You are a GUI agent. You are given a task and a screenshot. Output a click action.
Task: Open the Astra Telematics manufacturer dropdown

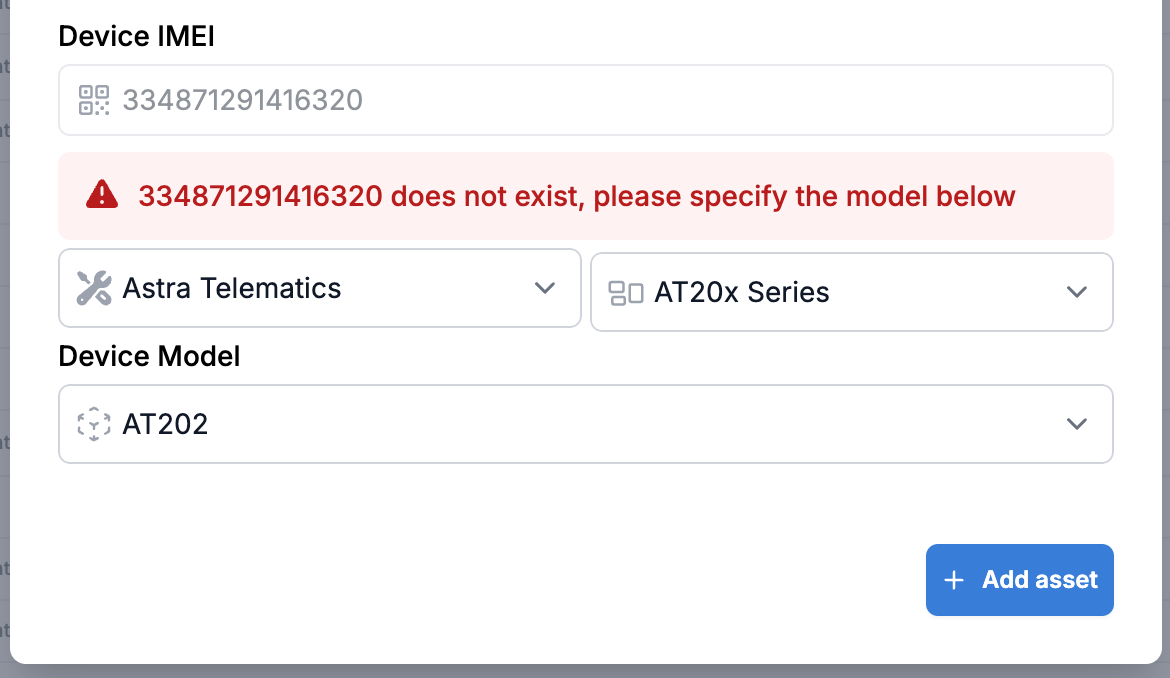pyautogui.click(x=320, y=288)
